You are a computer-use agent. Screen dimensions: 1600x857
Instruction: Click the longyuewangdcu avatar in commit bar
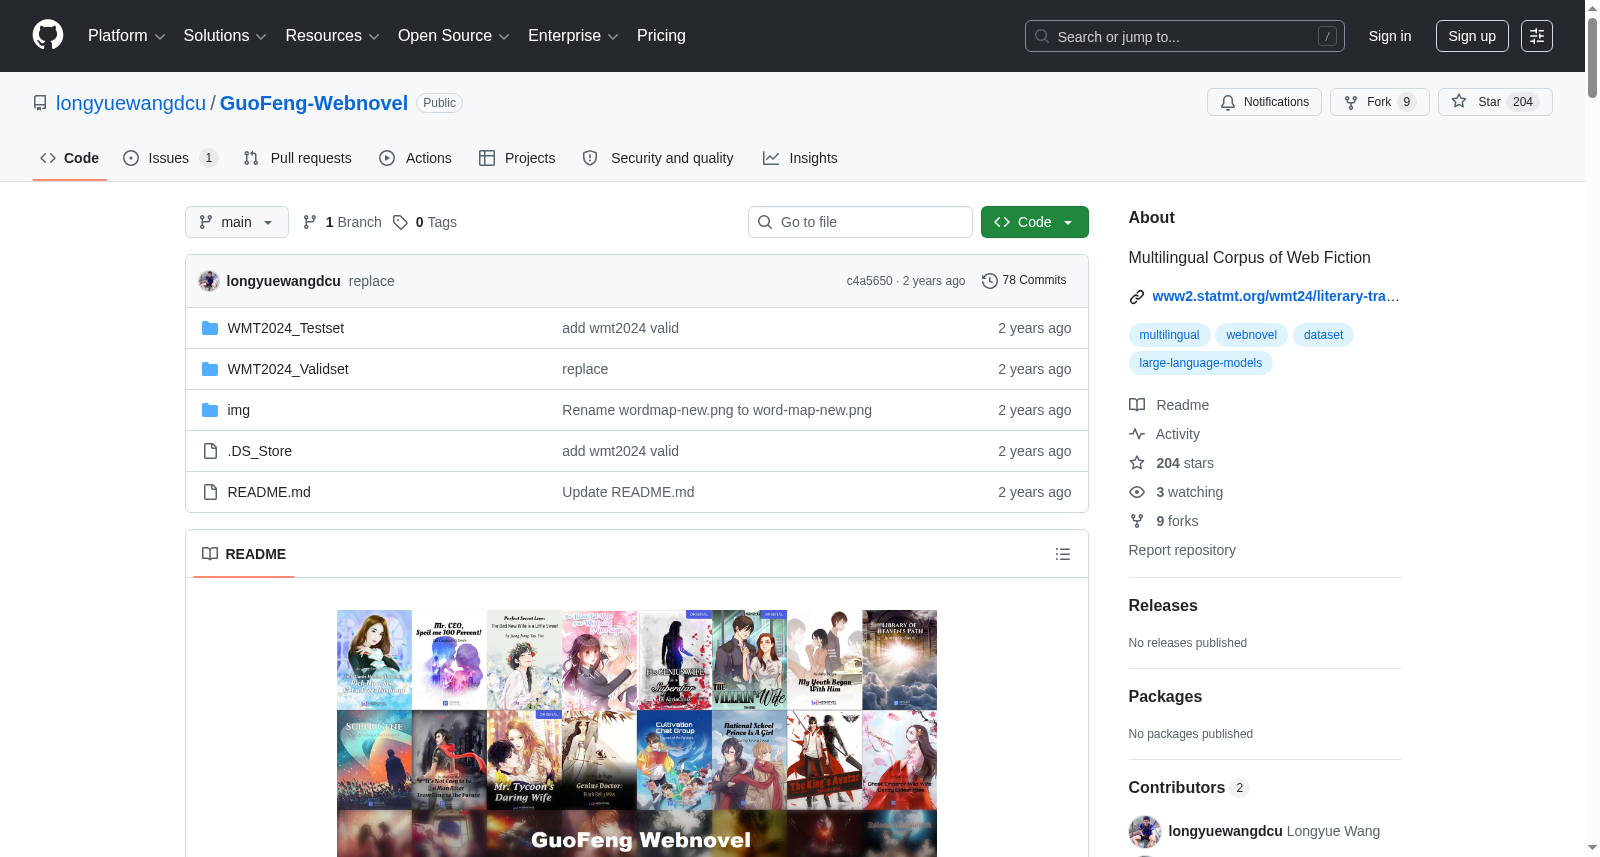209,281
